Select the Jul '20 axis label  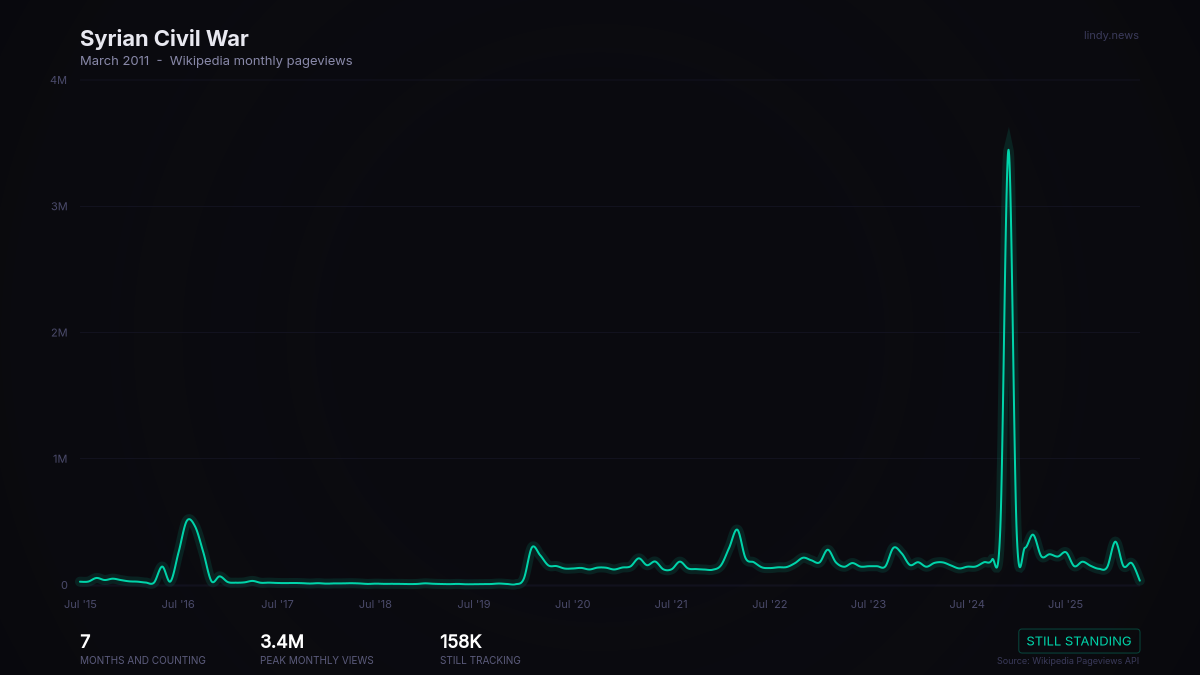573,604
